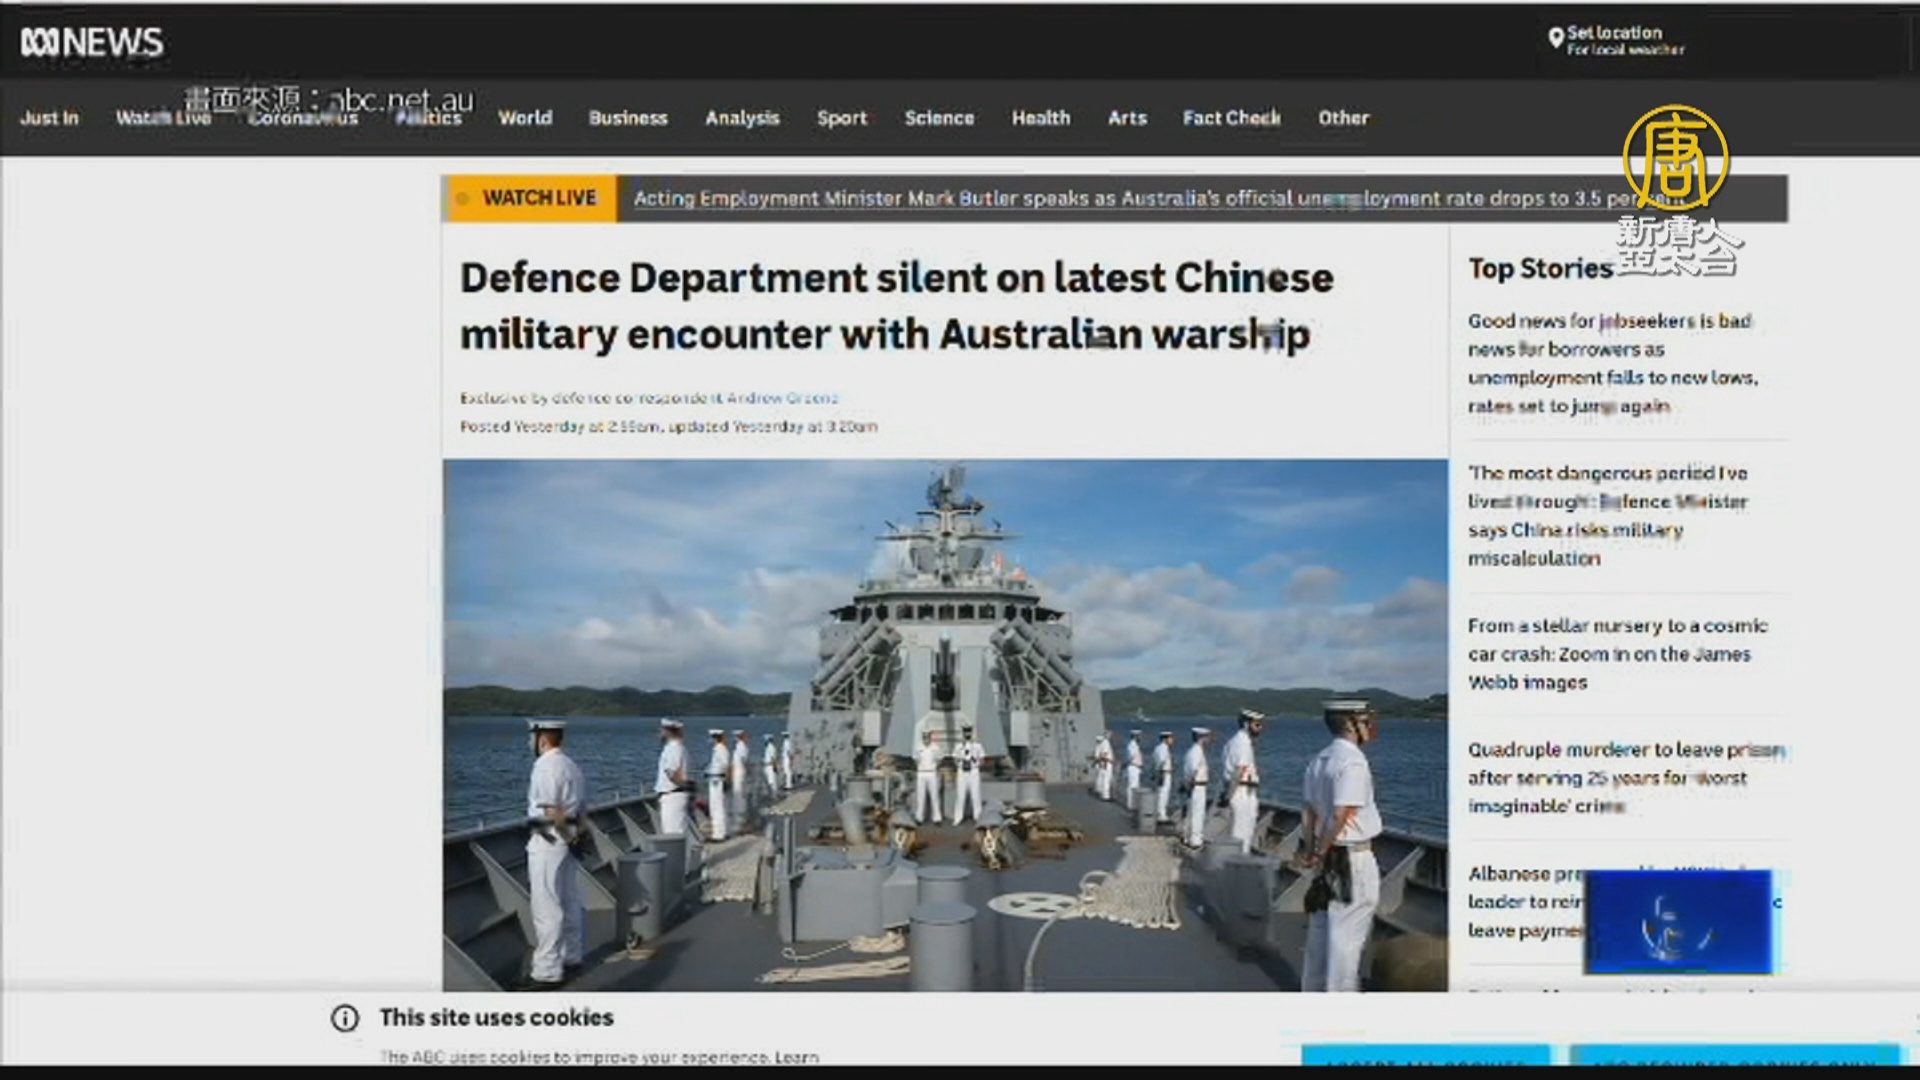The image size is (1920, 1080).
Task: Click the warship article main photo
Action: click(x=945, y=725)
